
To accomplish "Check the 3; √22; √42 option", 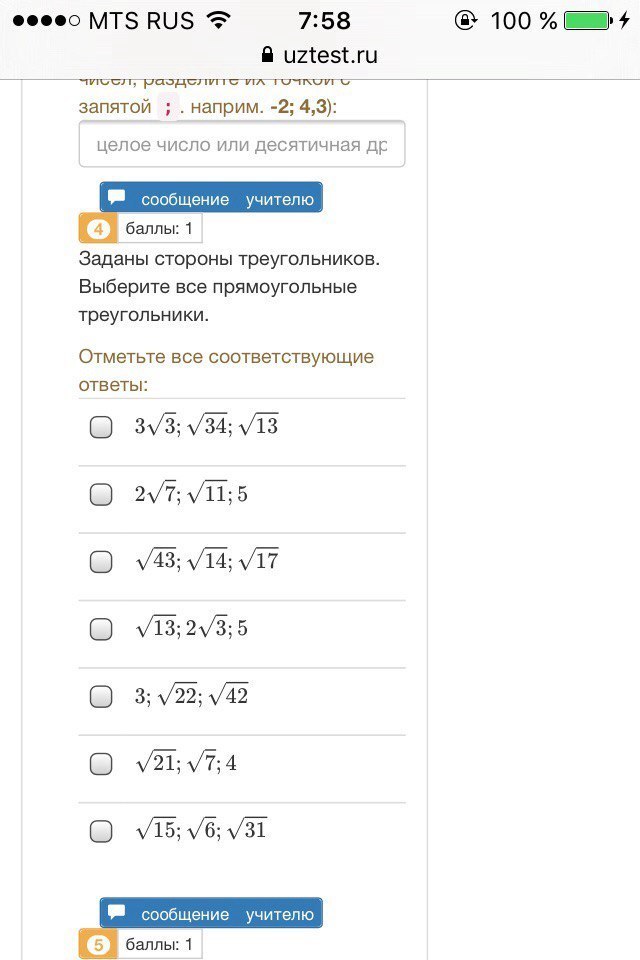I will 101,697.
